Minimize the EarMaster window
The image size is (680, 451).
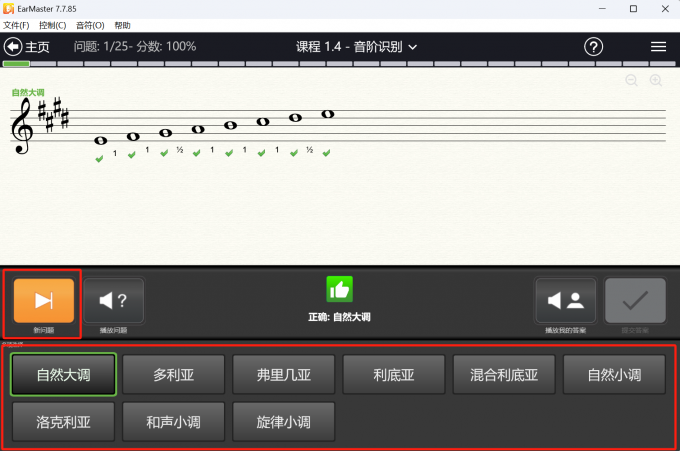click(x=602, y=9)
